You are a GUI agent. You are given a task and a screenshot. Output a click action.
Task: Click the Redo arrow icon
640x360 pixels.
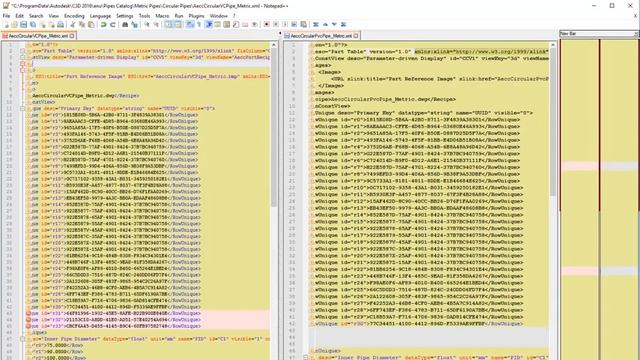pyautogui.click(x=113, y=24)
